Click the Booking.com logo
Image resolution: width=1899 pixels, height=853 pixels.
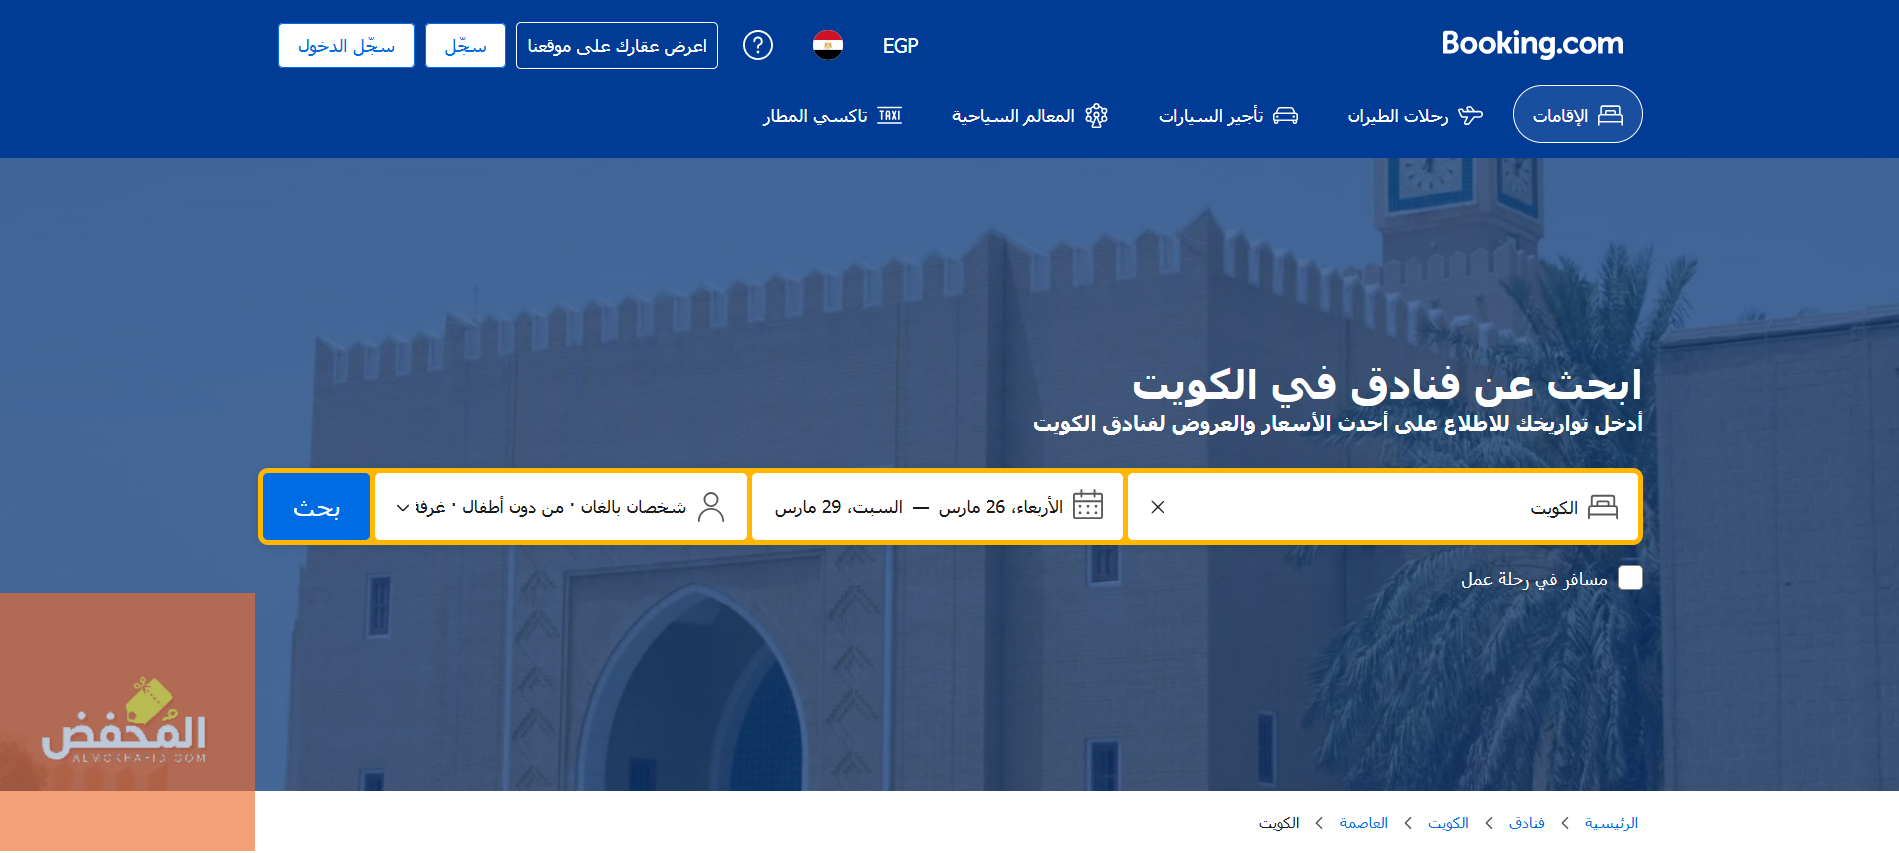(x=1531, y=44)
